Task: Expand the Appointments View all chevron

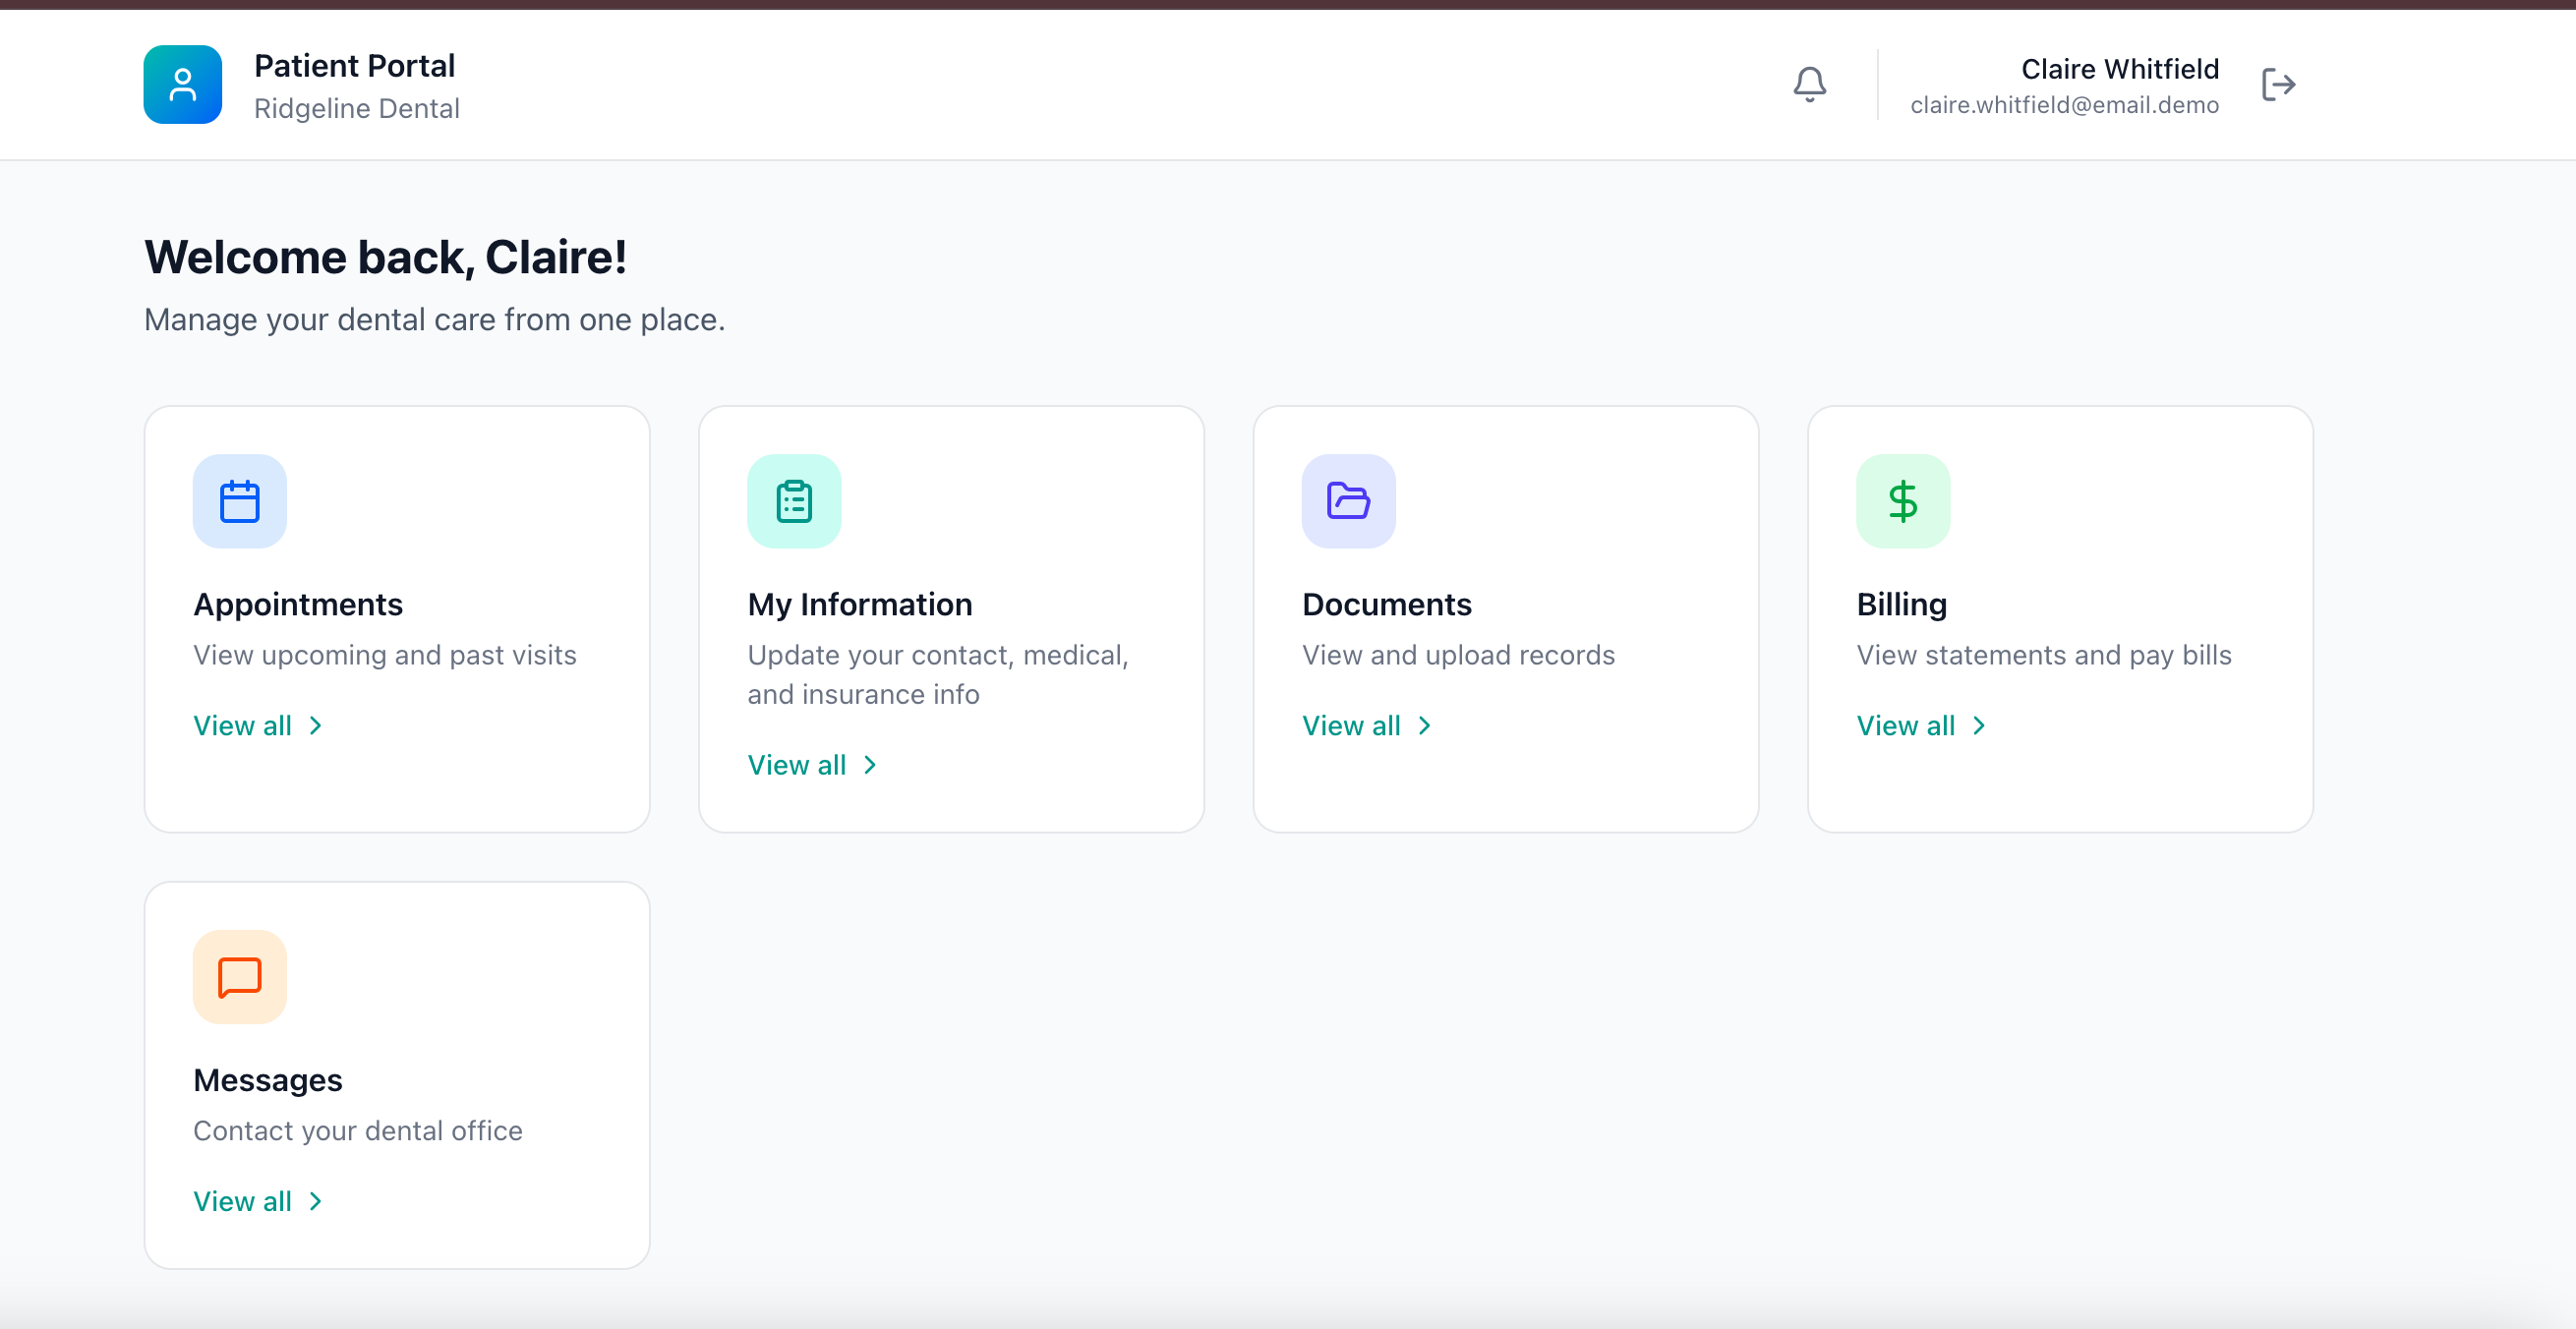Action: click(x=314, y=725)
